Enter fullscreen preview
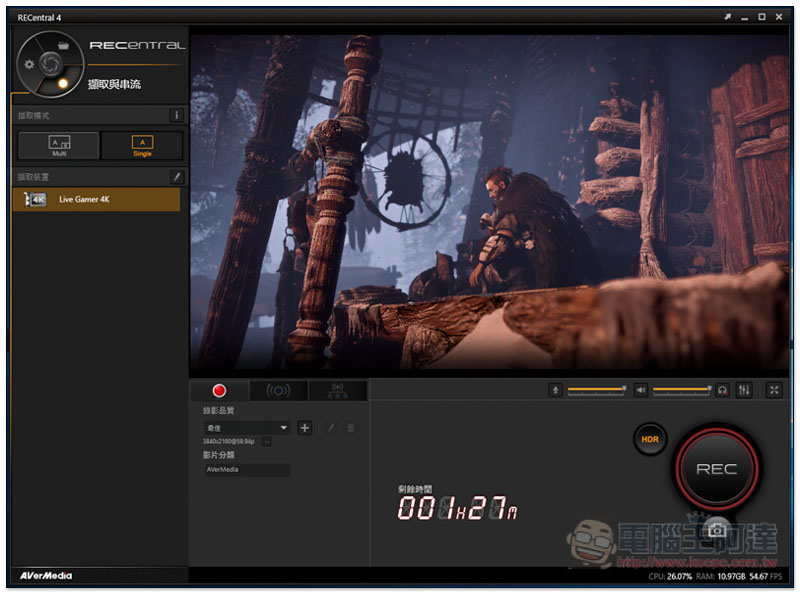The width and height of the screenshot is (800, 595). point(774,390)
